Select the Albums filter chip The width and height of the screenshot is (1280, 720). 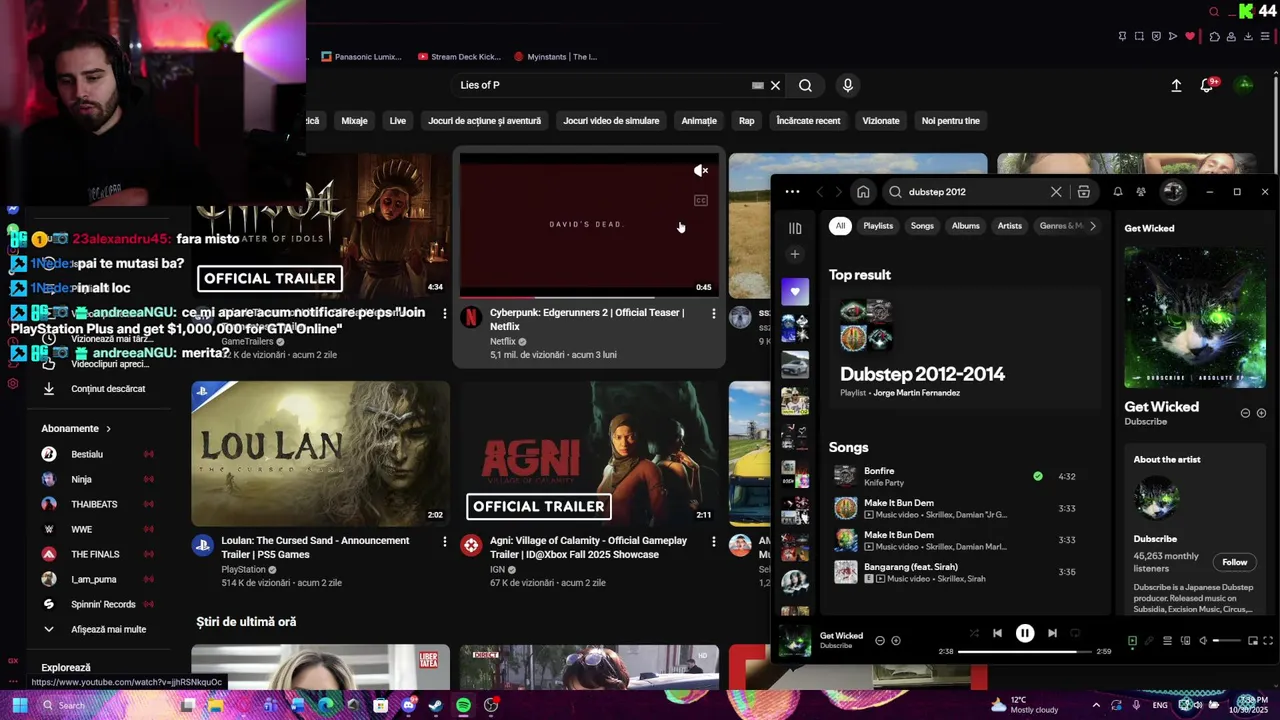coord(966,226)
